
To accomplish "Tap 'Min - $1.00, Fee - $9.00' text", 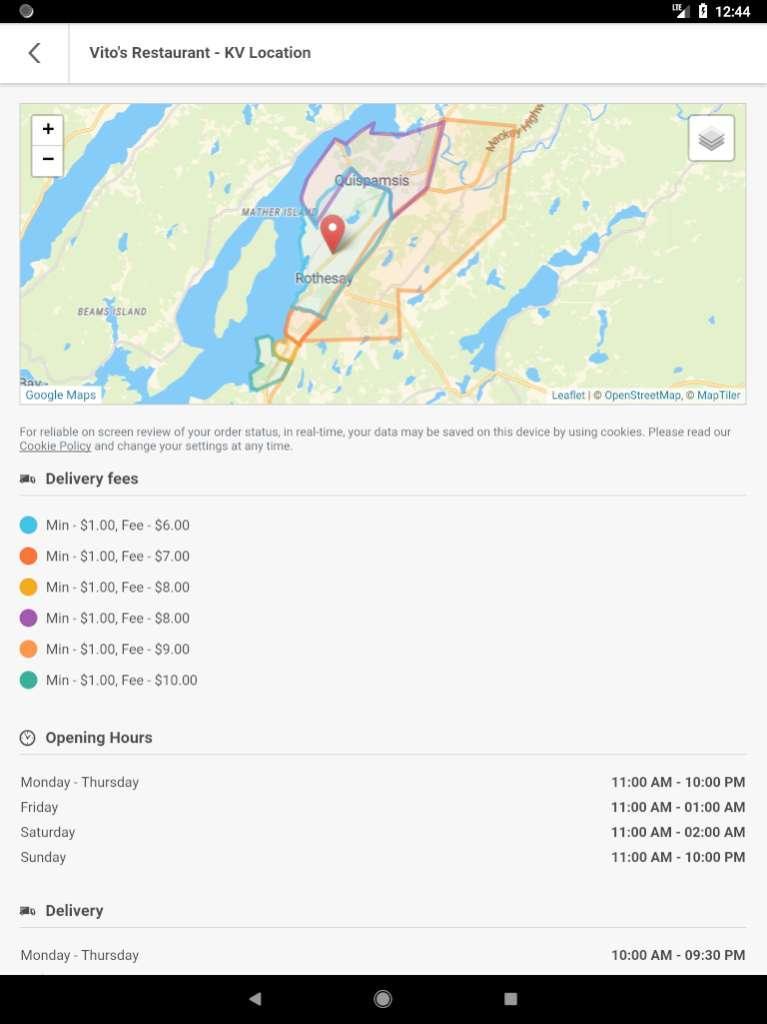I will tap(118, 649).
